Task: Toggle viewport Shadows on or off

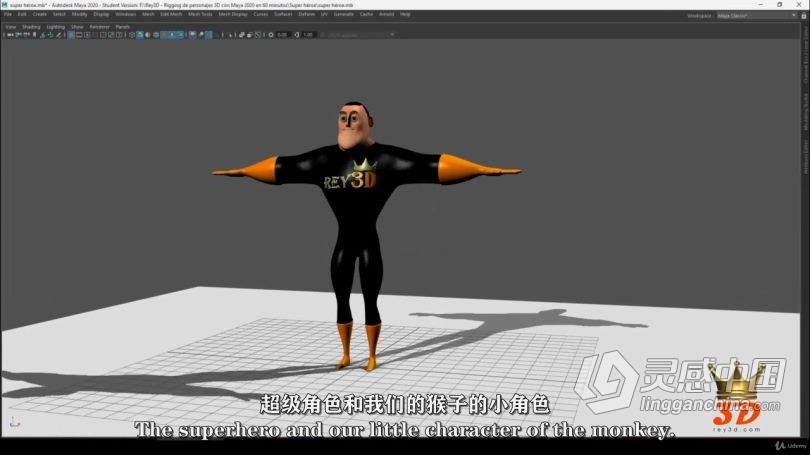Action: [x=180, y=34]
